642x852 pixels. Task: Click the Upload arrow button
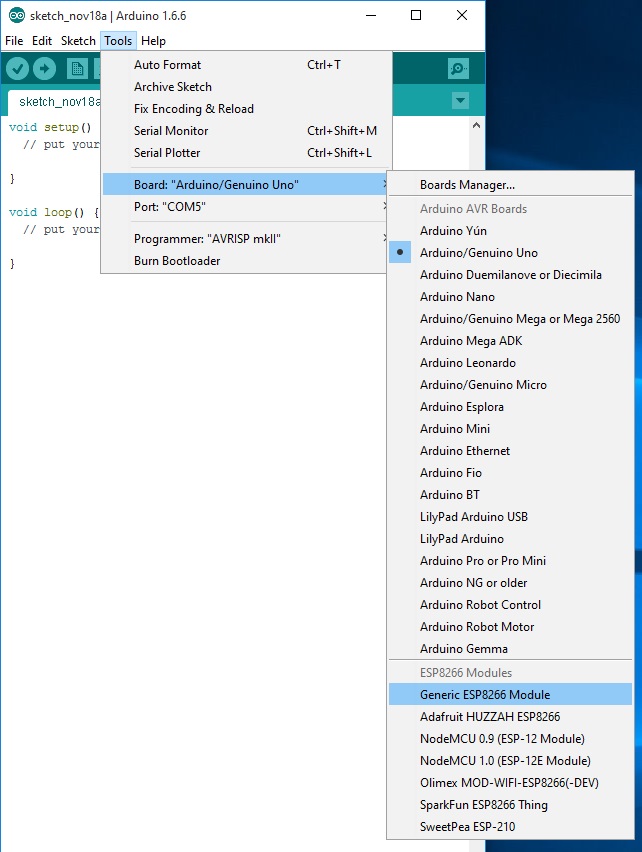click(x=45, y=68)
